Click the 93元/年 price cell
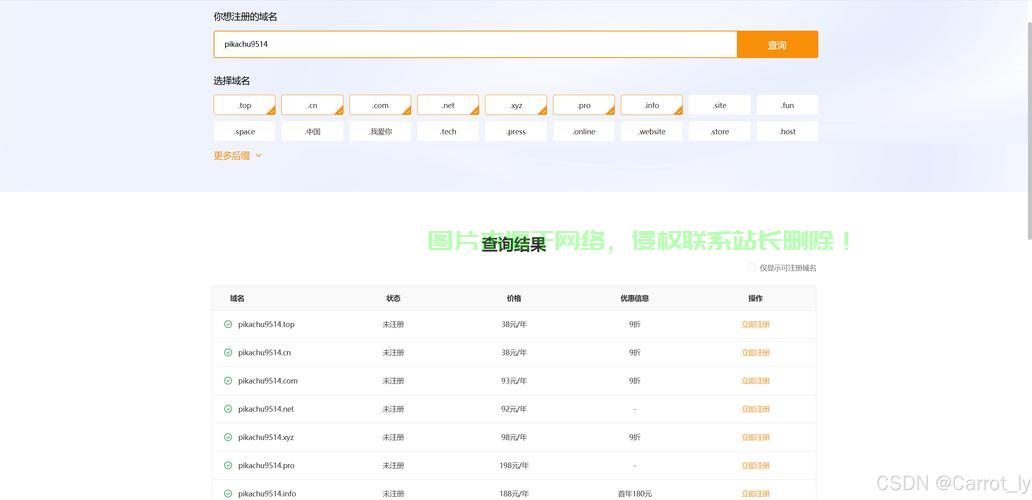This screenshot has height=500, width=1032. (514, 381)
